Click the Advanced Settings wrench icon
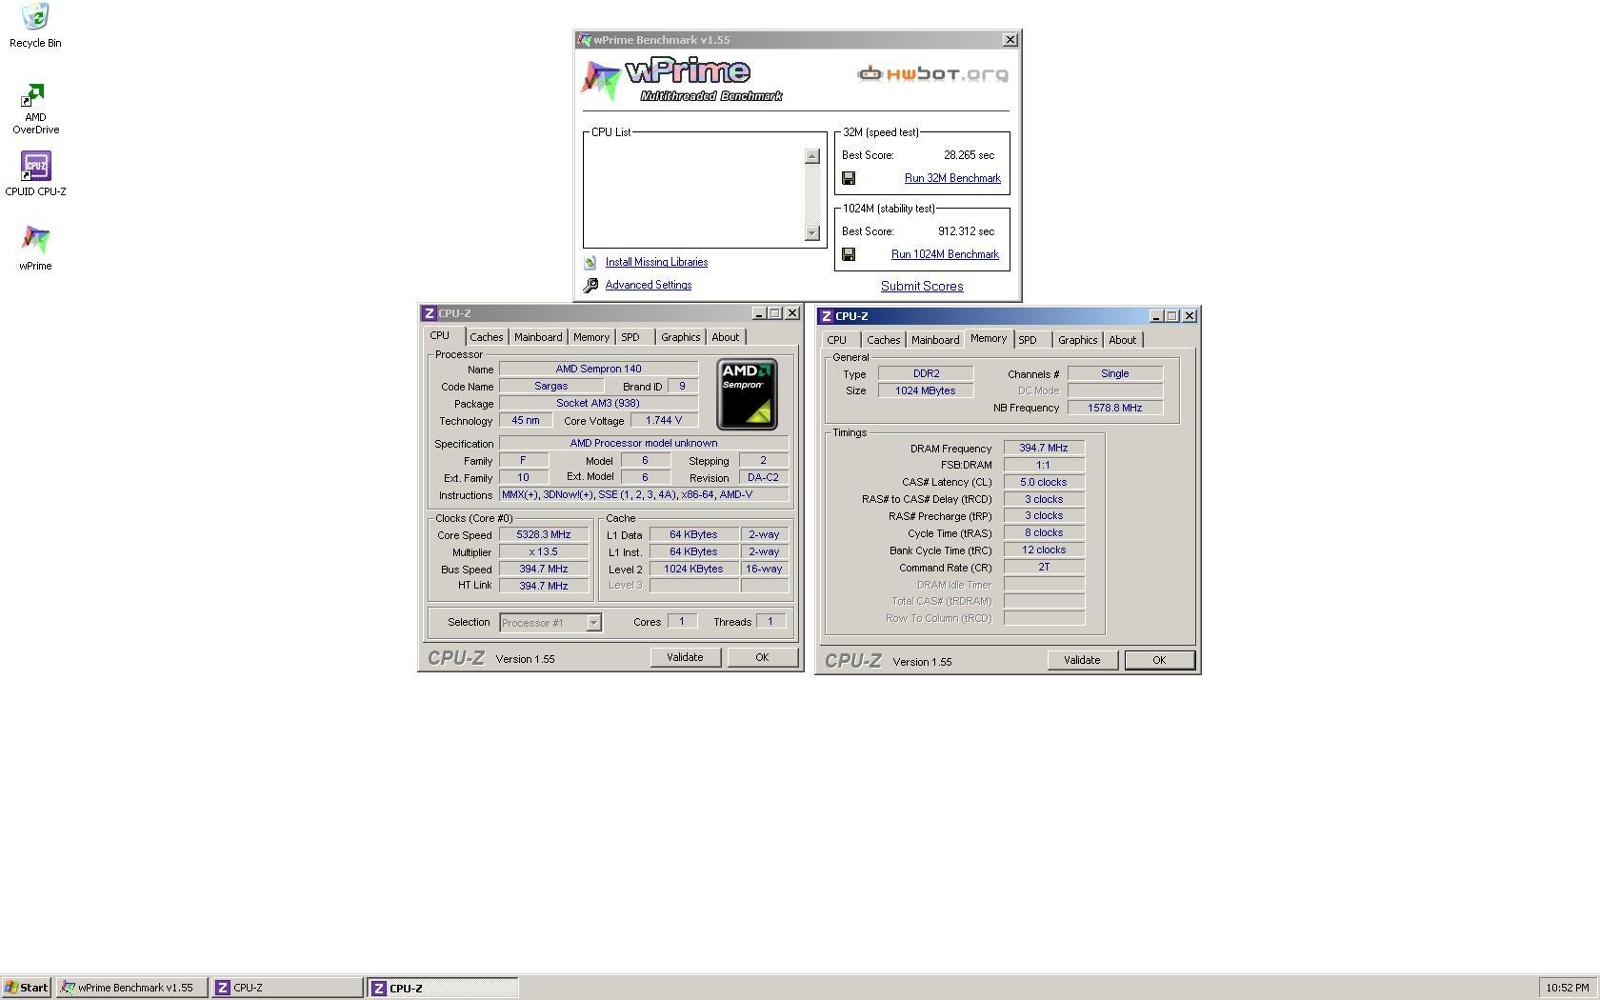The image size is (1600, 1000). (590, 285)
